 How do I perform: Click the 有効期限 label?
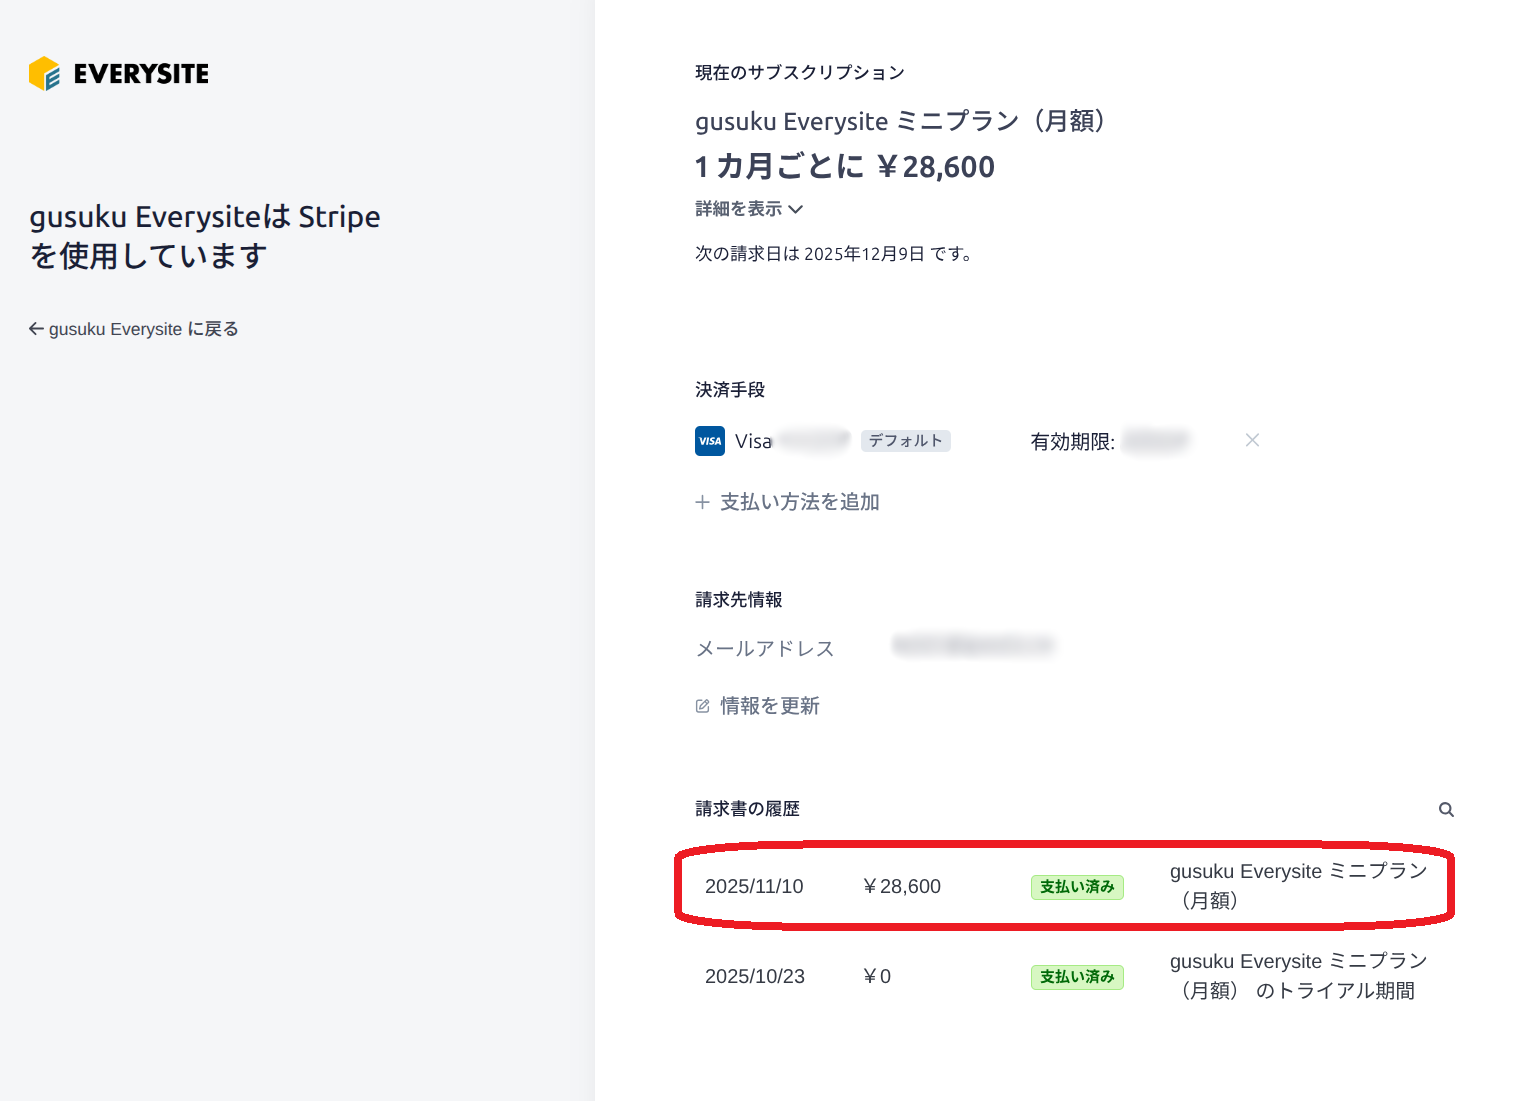tap(1073, 441)
